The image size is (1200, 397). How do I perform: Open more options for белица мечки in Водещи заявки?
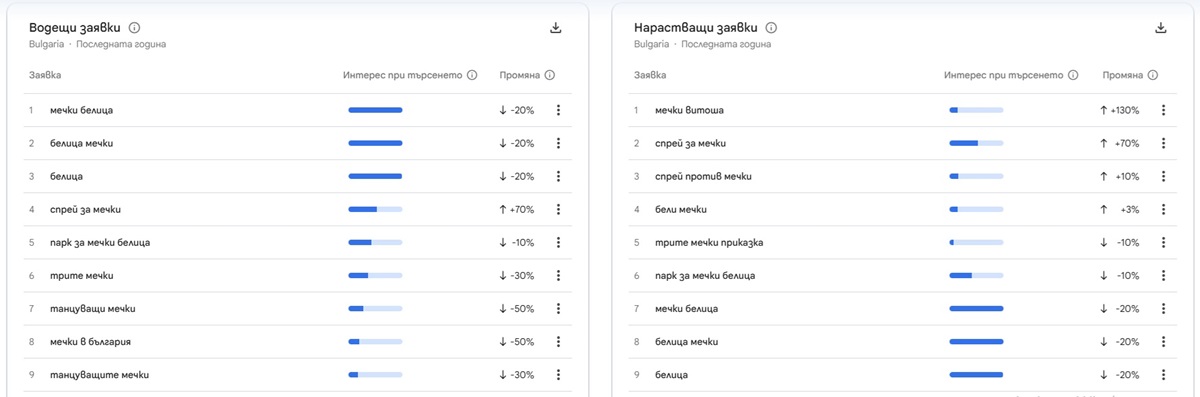coord(558,143)
